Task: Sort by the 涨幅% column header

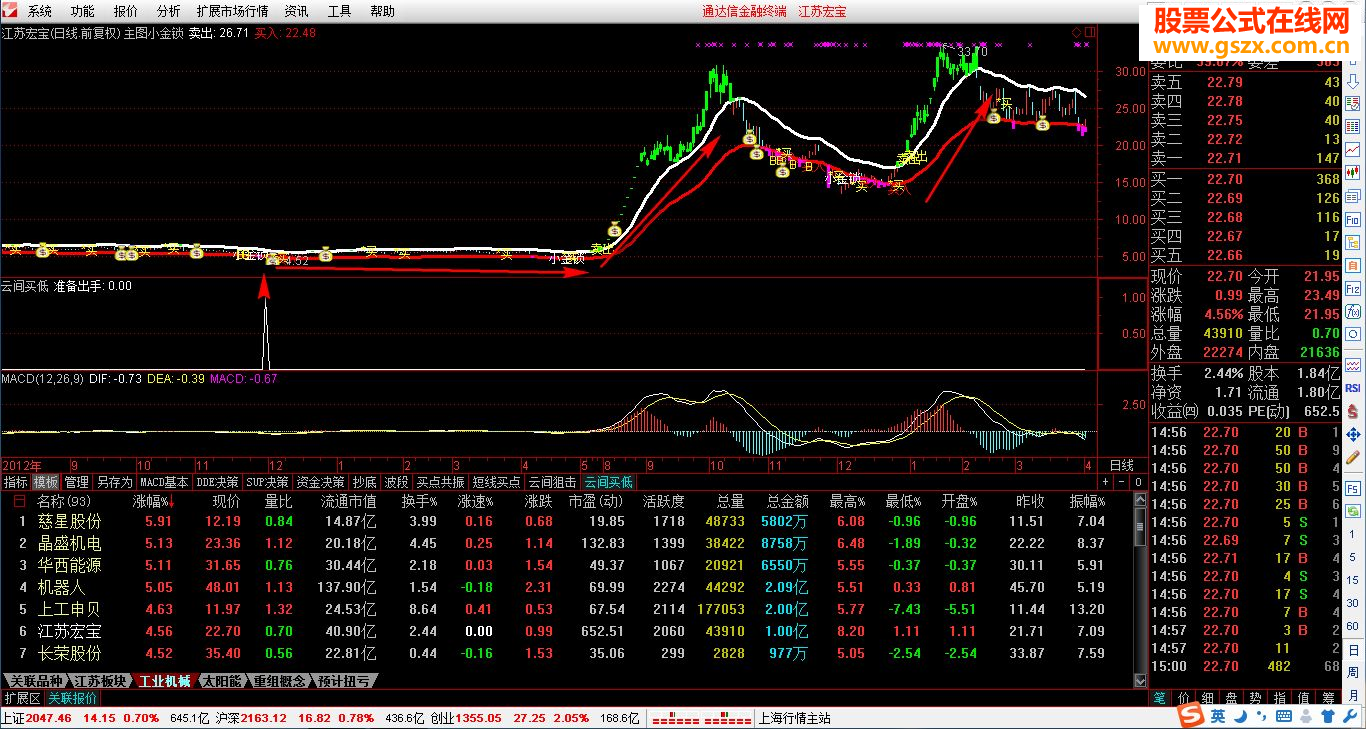Action: 153,501
